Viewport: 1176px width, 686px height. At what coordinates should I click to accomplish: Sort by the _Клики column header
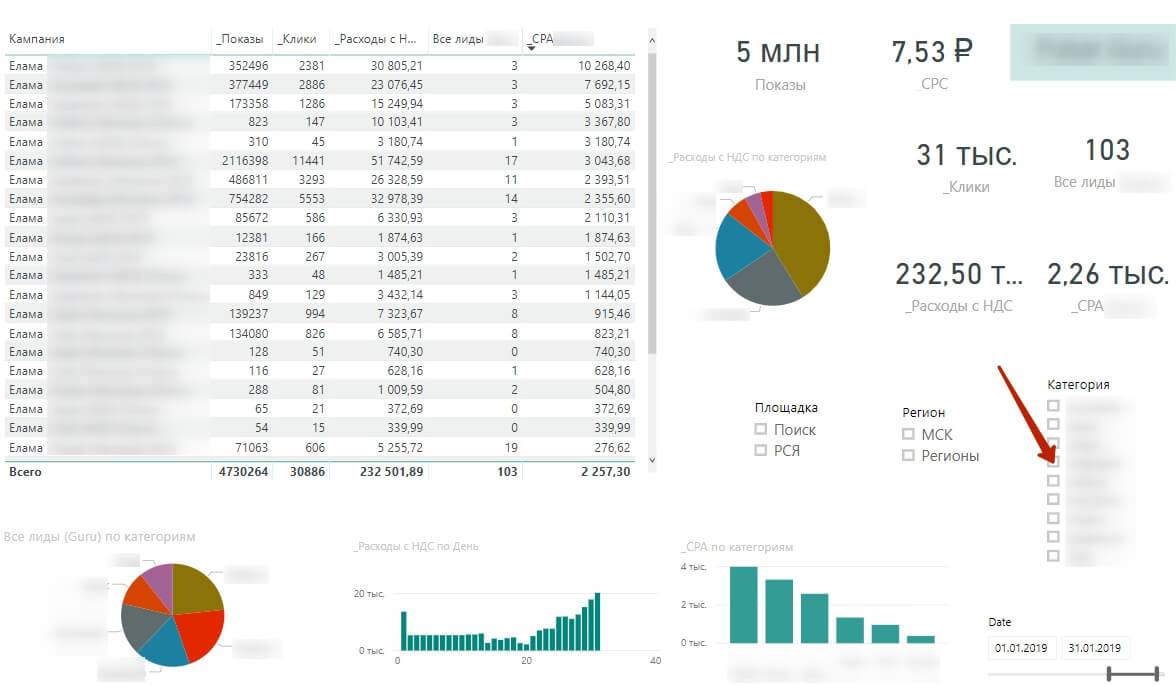pyautogui.click(x=298, y=39)
